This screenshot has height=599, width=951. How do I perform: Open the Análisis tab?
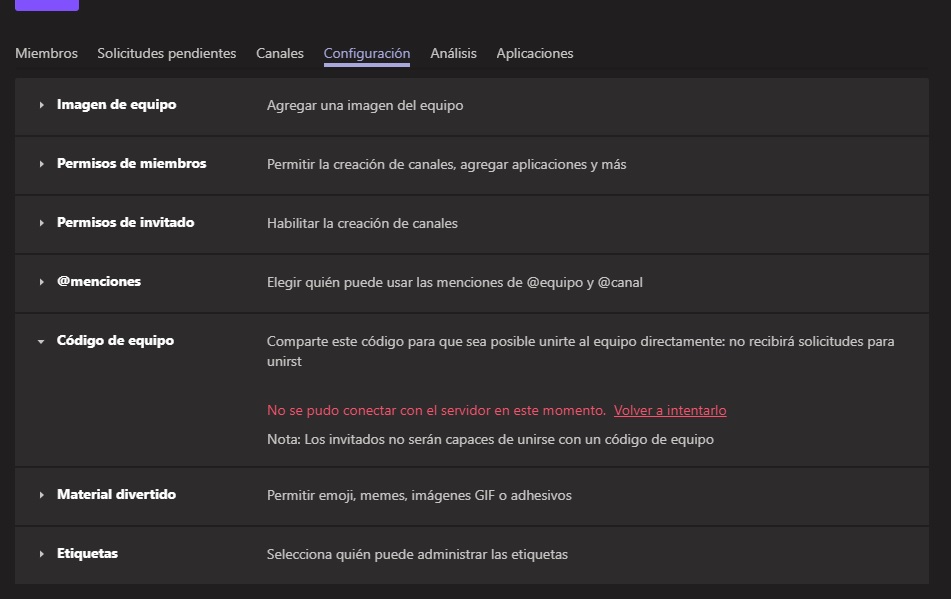coord(454,53)
